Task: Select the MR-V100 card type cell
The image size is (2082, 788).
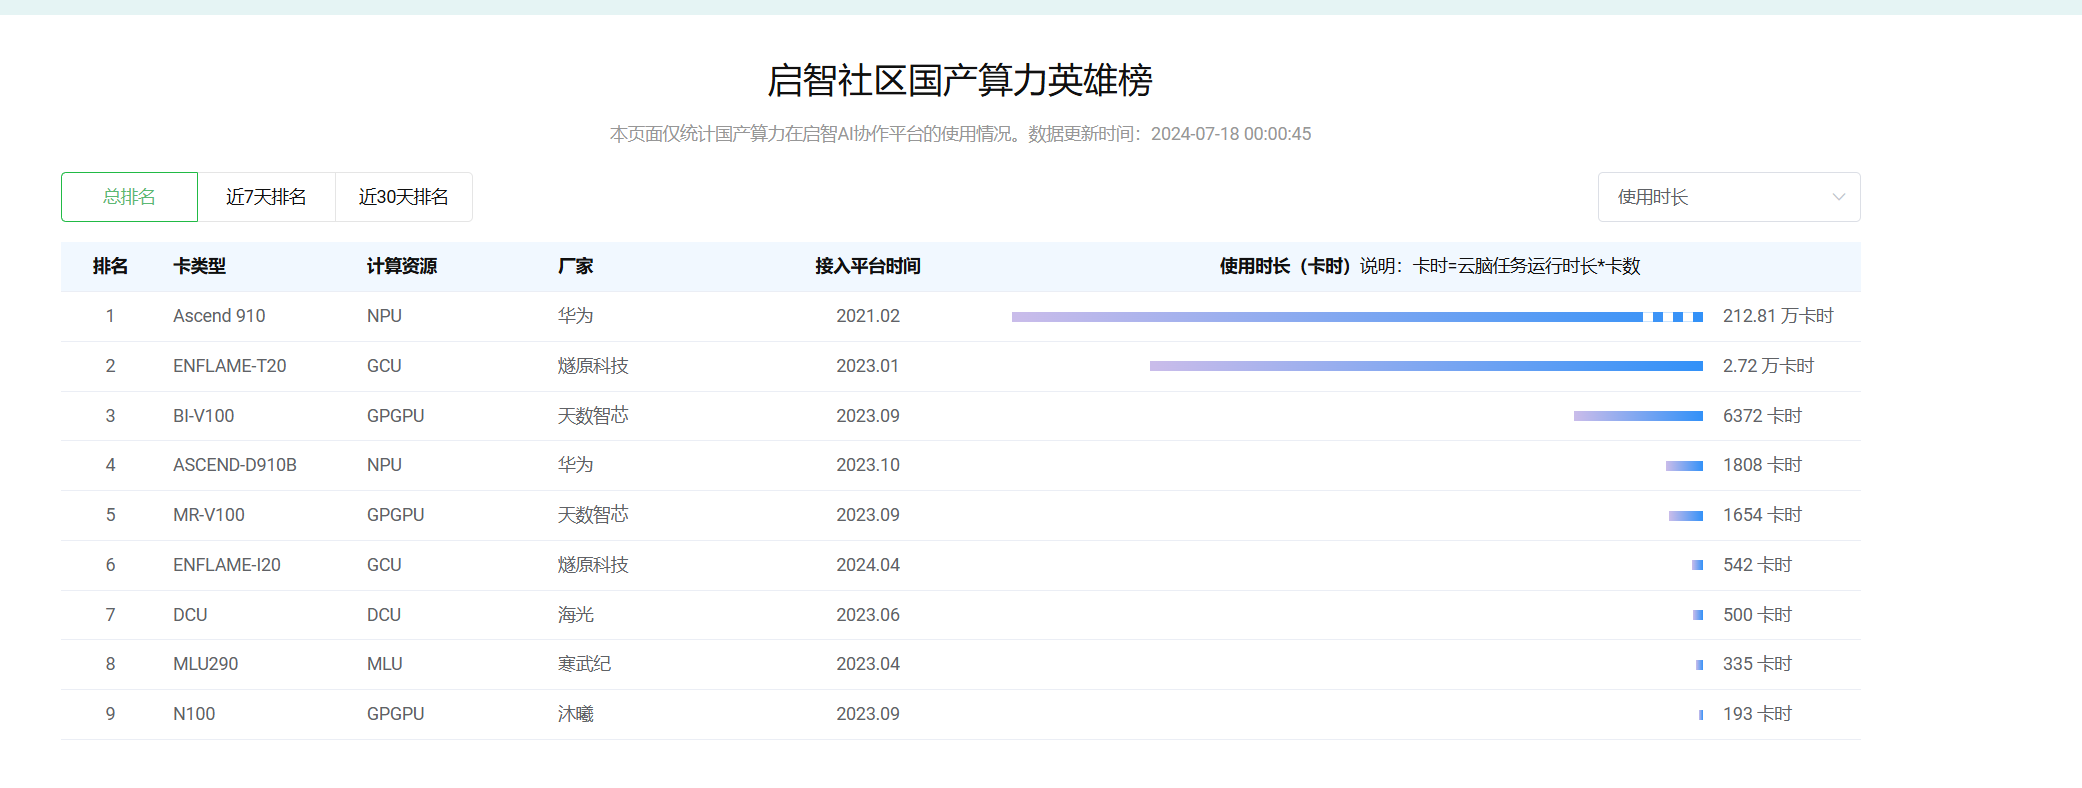Action: pyautogui.click(x=209, y=515)
